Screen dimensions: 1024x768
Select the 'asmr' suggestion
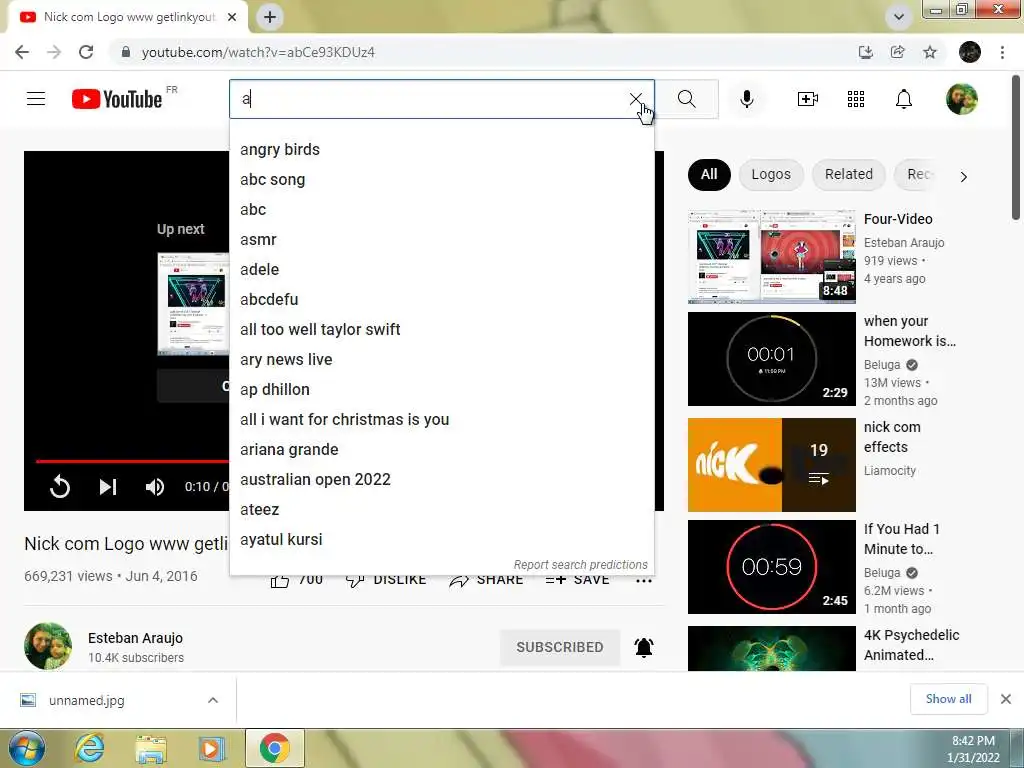441,240
